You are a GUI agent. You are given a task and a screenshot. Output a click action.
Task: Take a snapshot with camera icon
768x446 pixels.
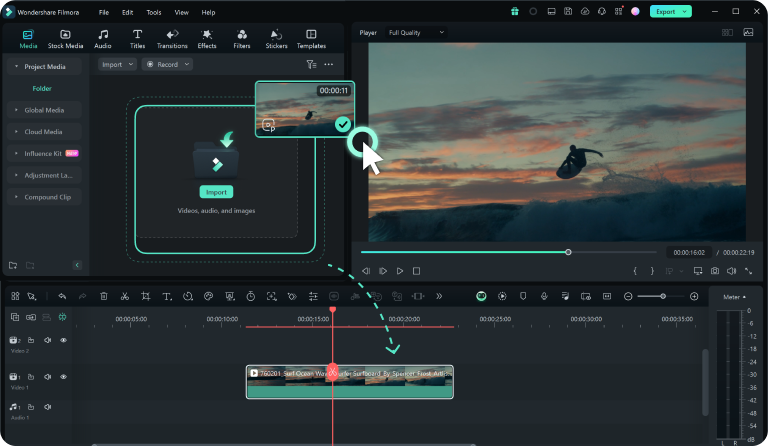(x=715, y=271)
